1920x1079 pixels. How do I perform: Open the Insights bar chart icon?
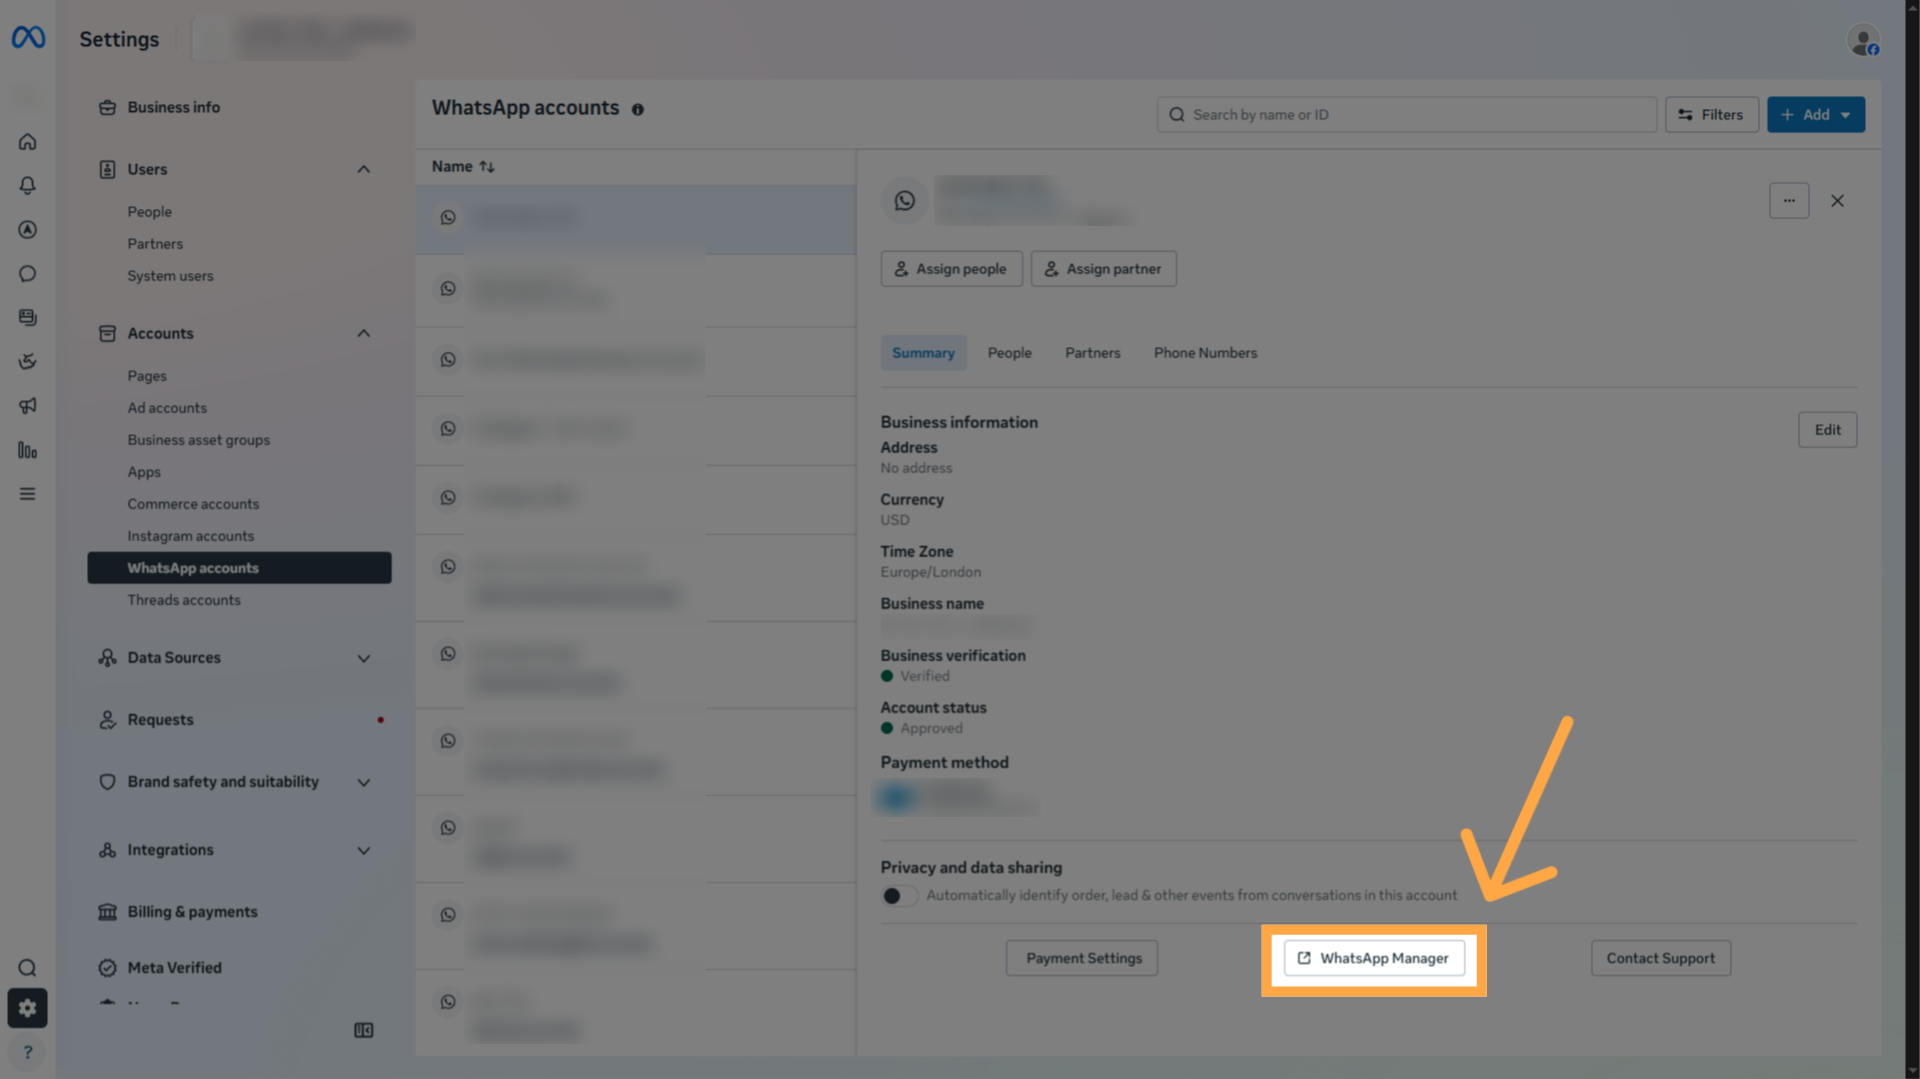coord(28,450)
